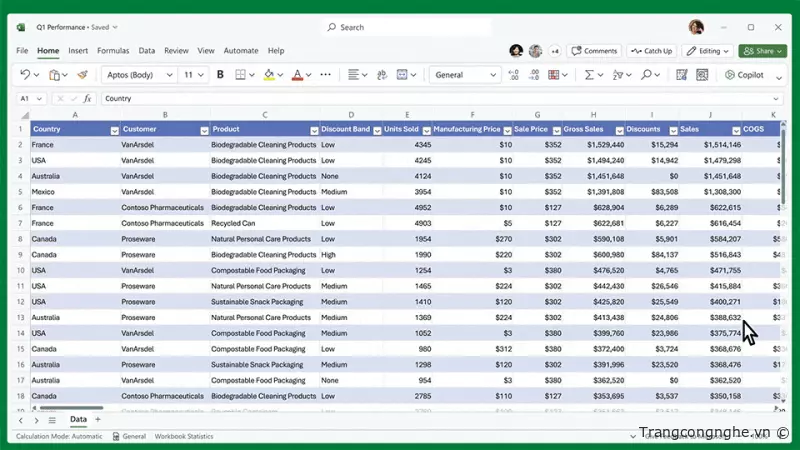Click the Catch Up button
800x450 pixels.
[651, 51]
